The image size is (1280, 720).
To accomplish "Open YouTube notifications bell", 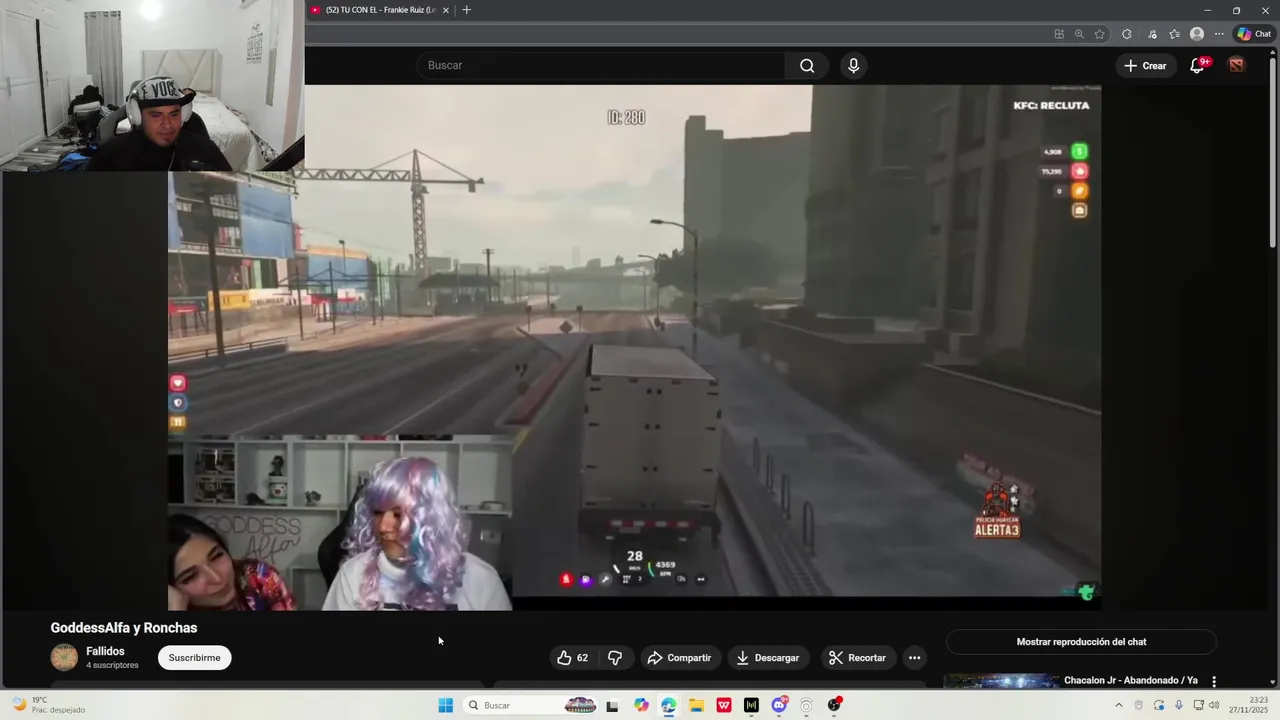I will pyautogui.click(x=1197, y=66).
